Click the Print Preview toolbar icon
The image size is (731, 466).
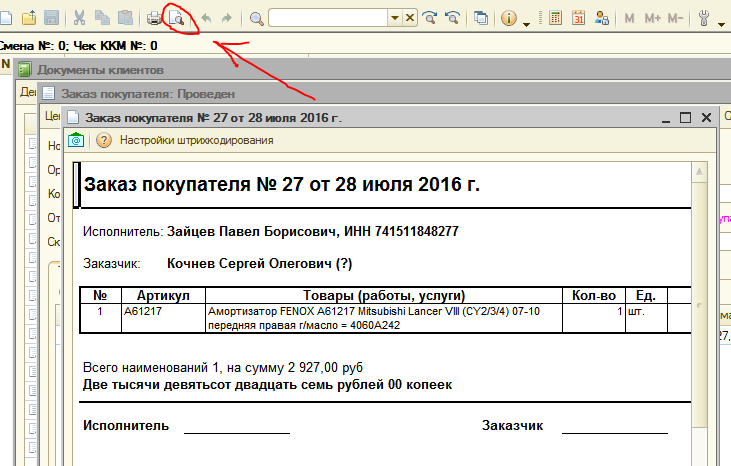177,18
